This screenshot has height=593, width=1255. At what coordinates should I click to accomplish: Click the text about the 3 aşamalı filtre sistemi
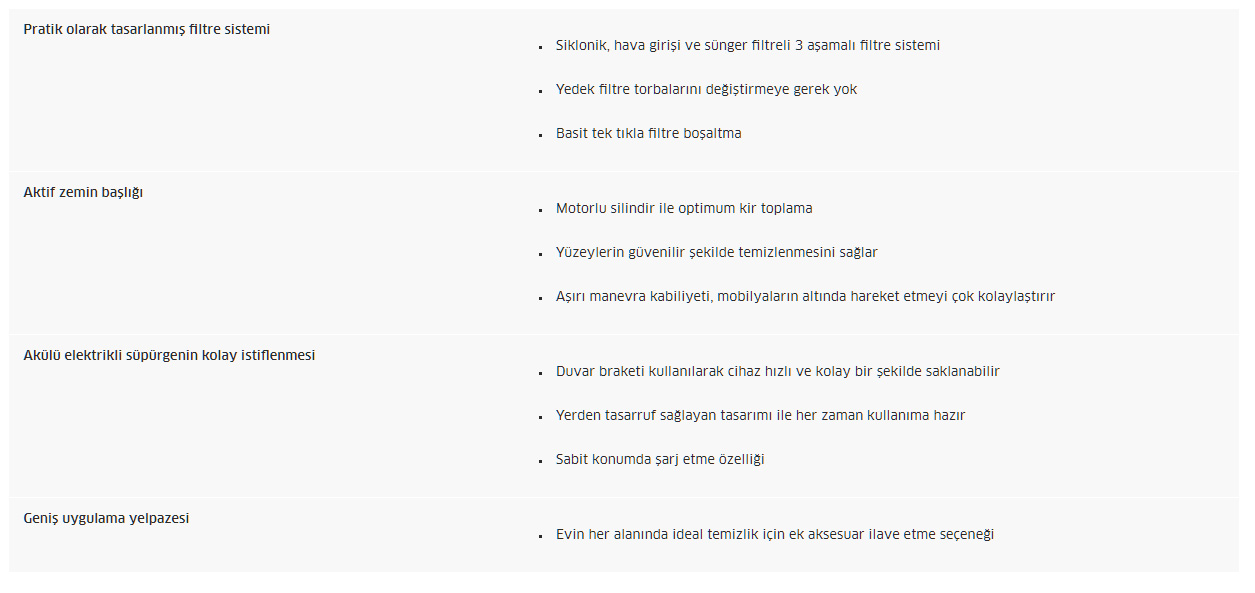pos(748,45)
